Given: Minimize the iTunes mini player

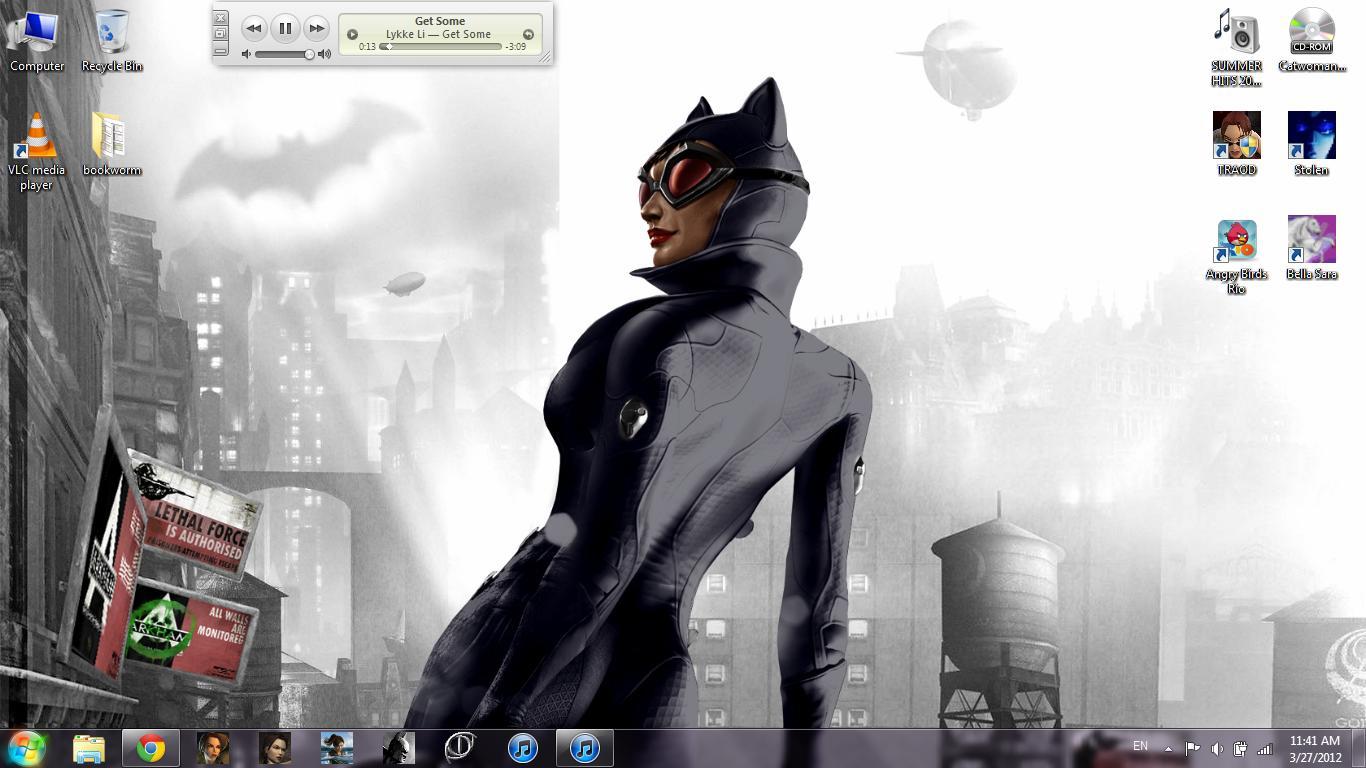Looking at the screenshot, I should pos(221,49).
